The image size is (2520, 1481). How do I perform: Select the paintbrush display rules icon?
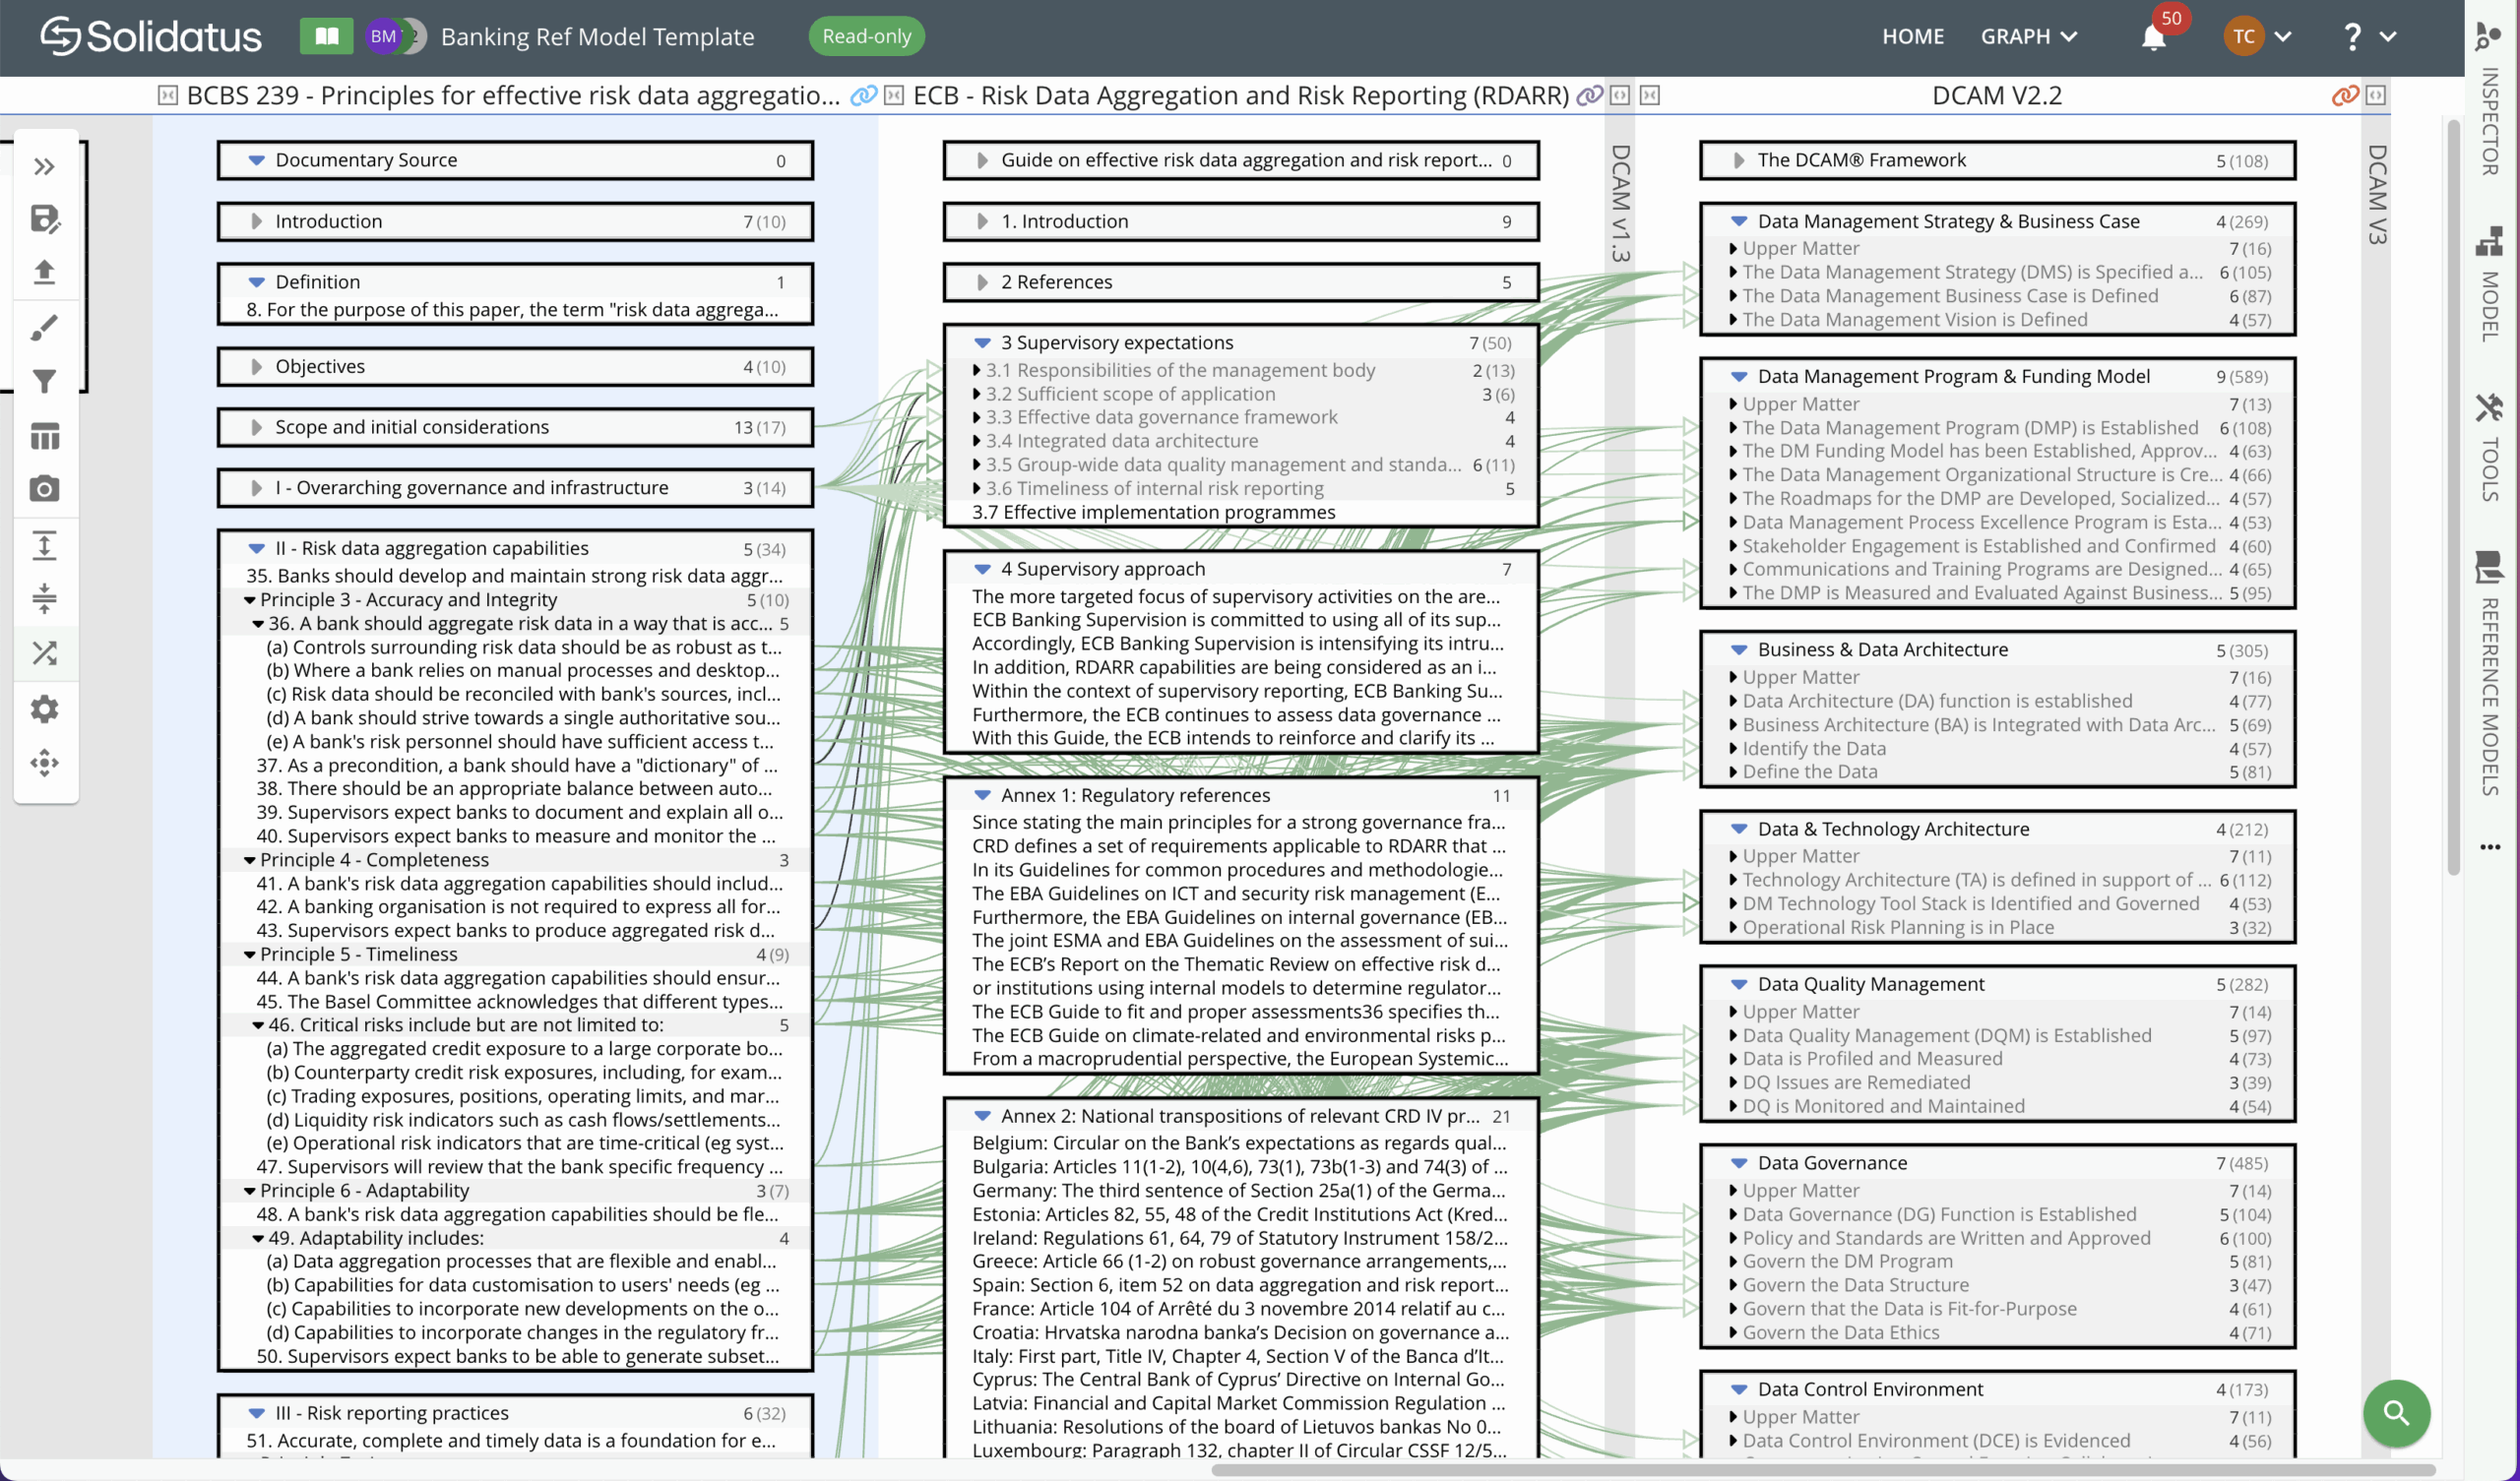[44, 327]
